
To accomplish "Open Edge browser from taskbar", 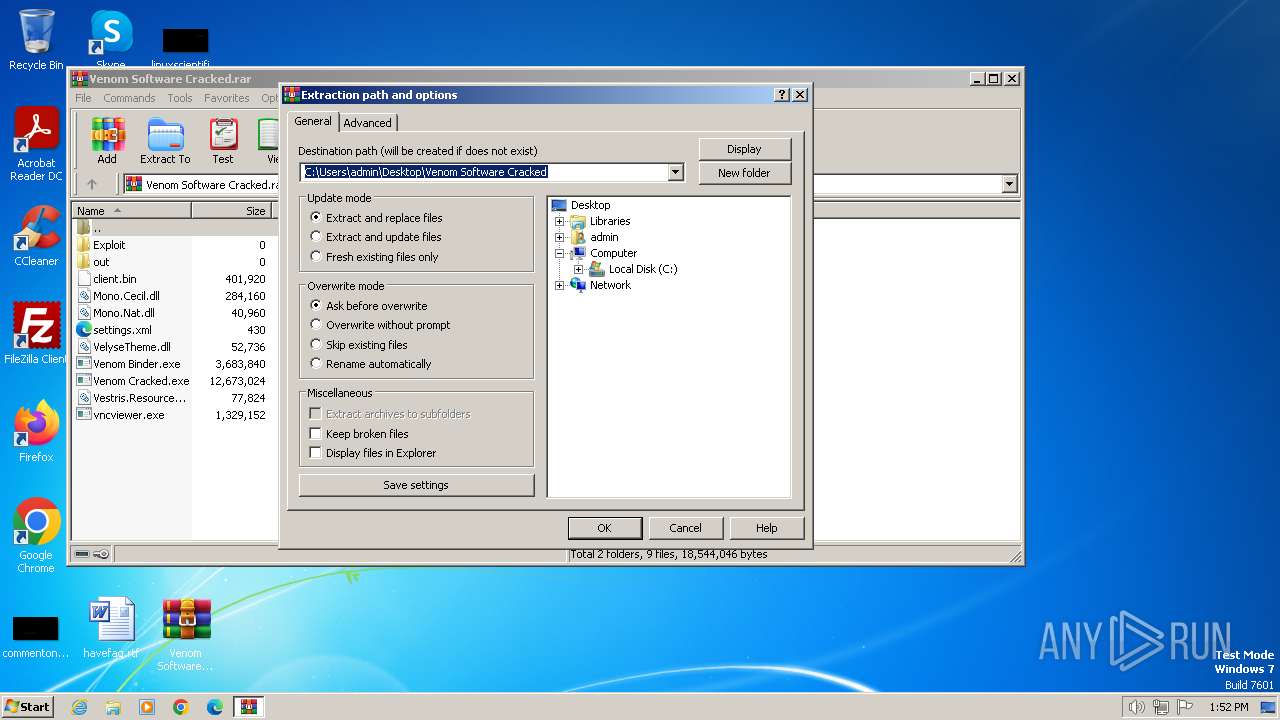I will (214, 707).
